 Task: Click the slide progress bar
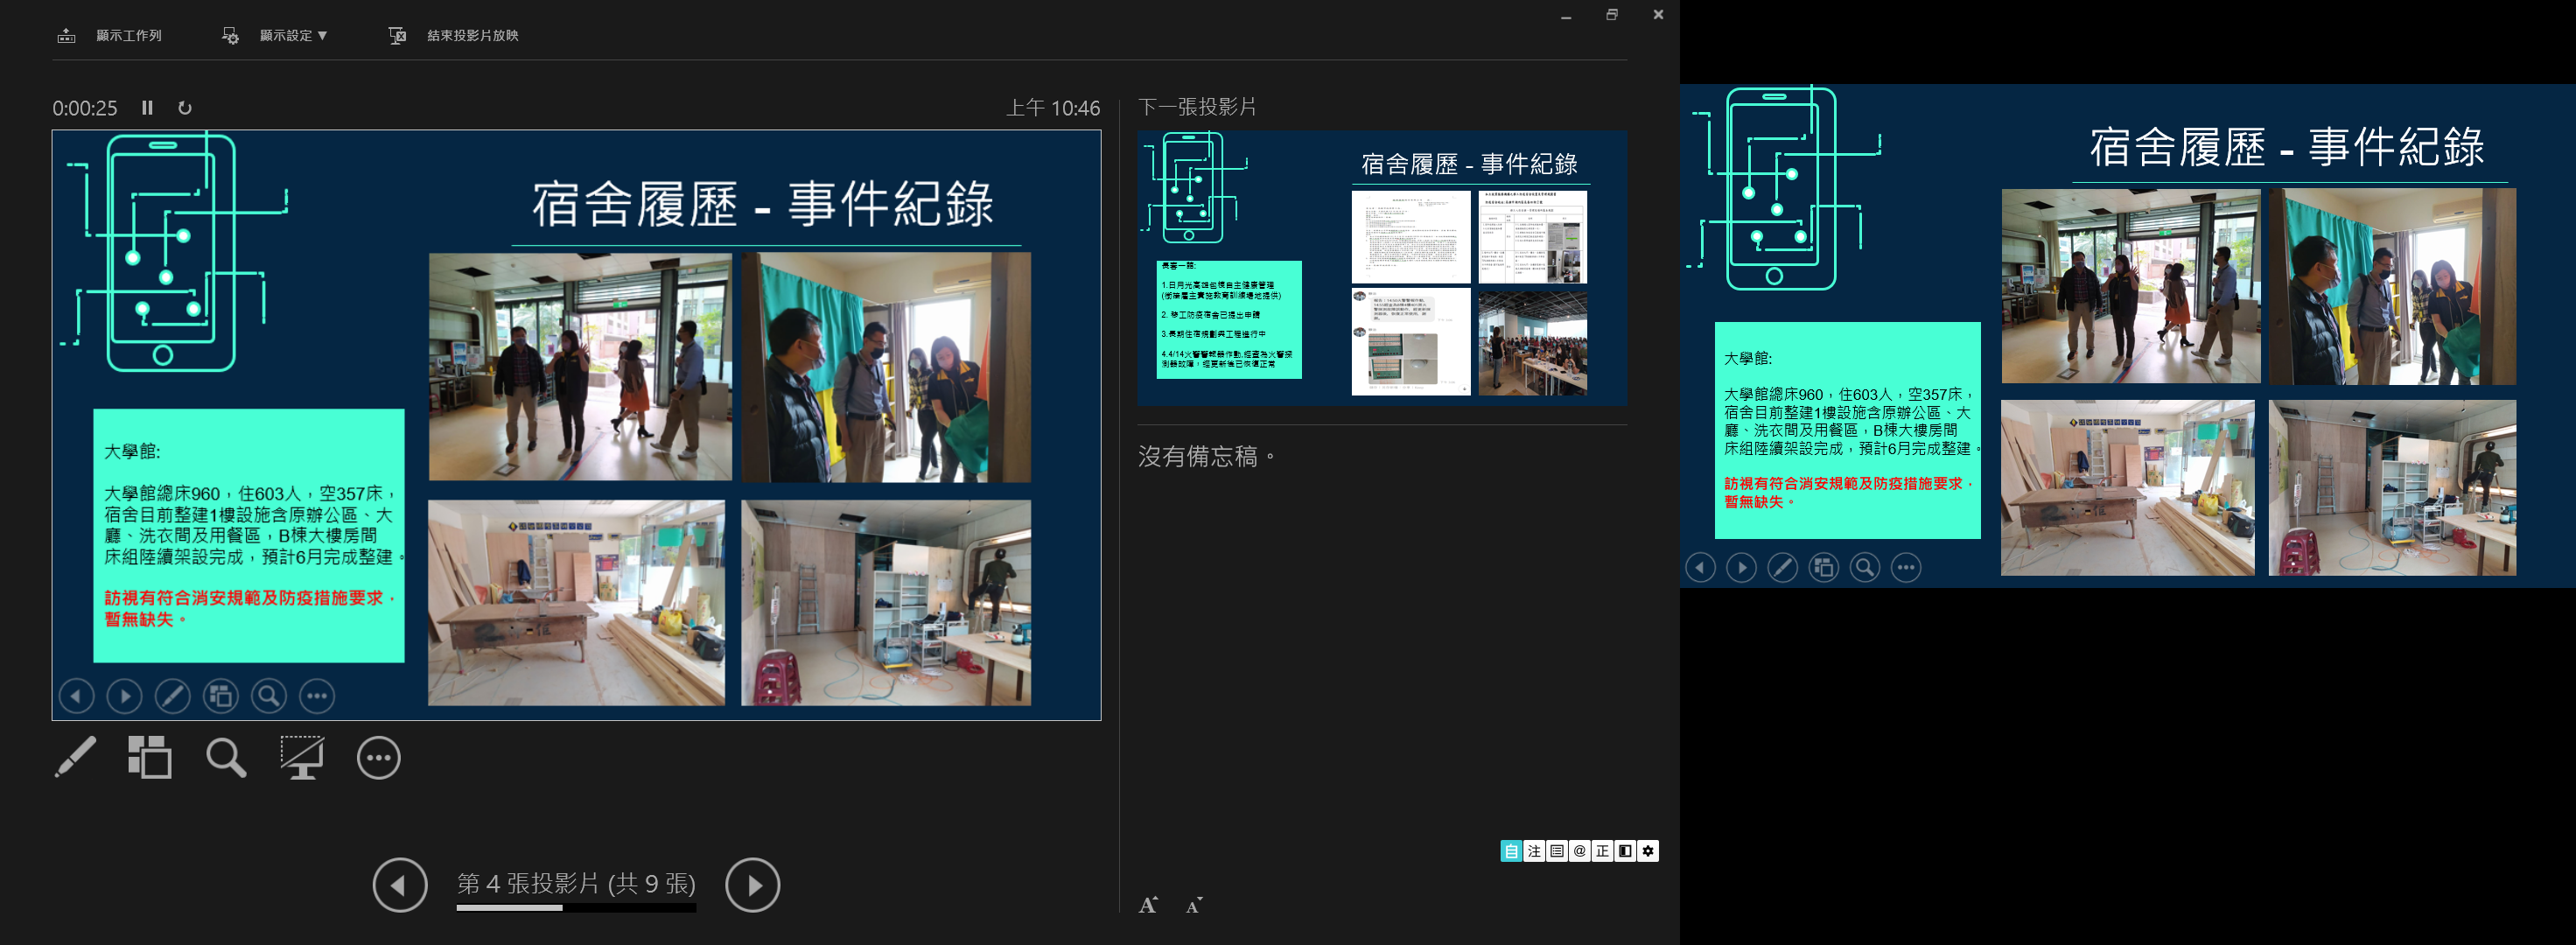(576, 908)
